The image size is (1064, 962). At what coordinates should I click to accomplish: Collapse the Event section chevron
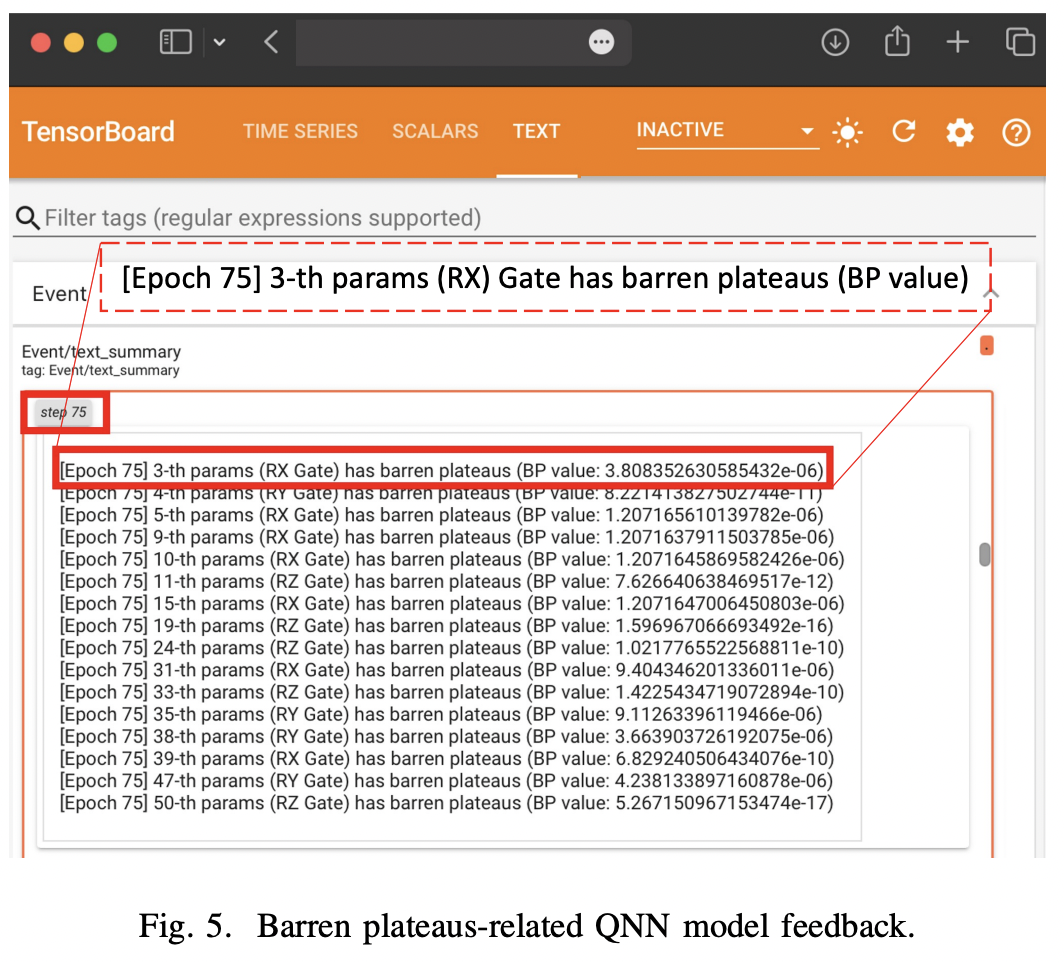coord(992,293)
